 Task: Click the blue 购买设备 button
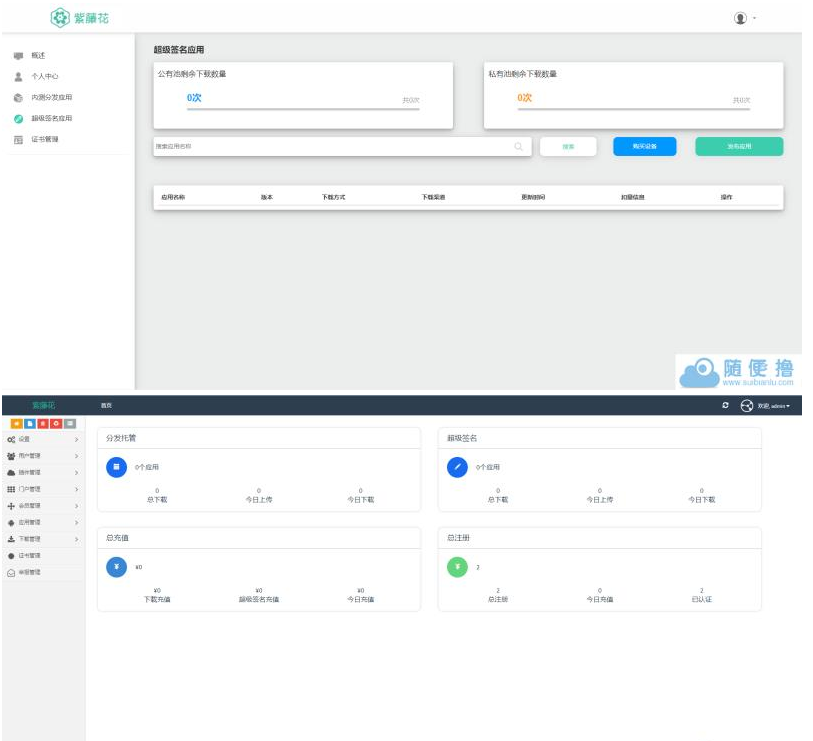coord(644,146)
